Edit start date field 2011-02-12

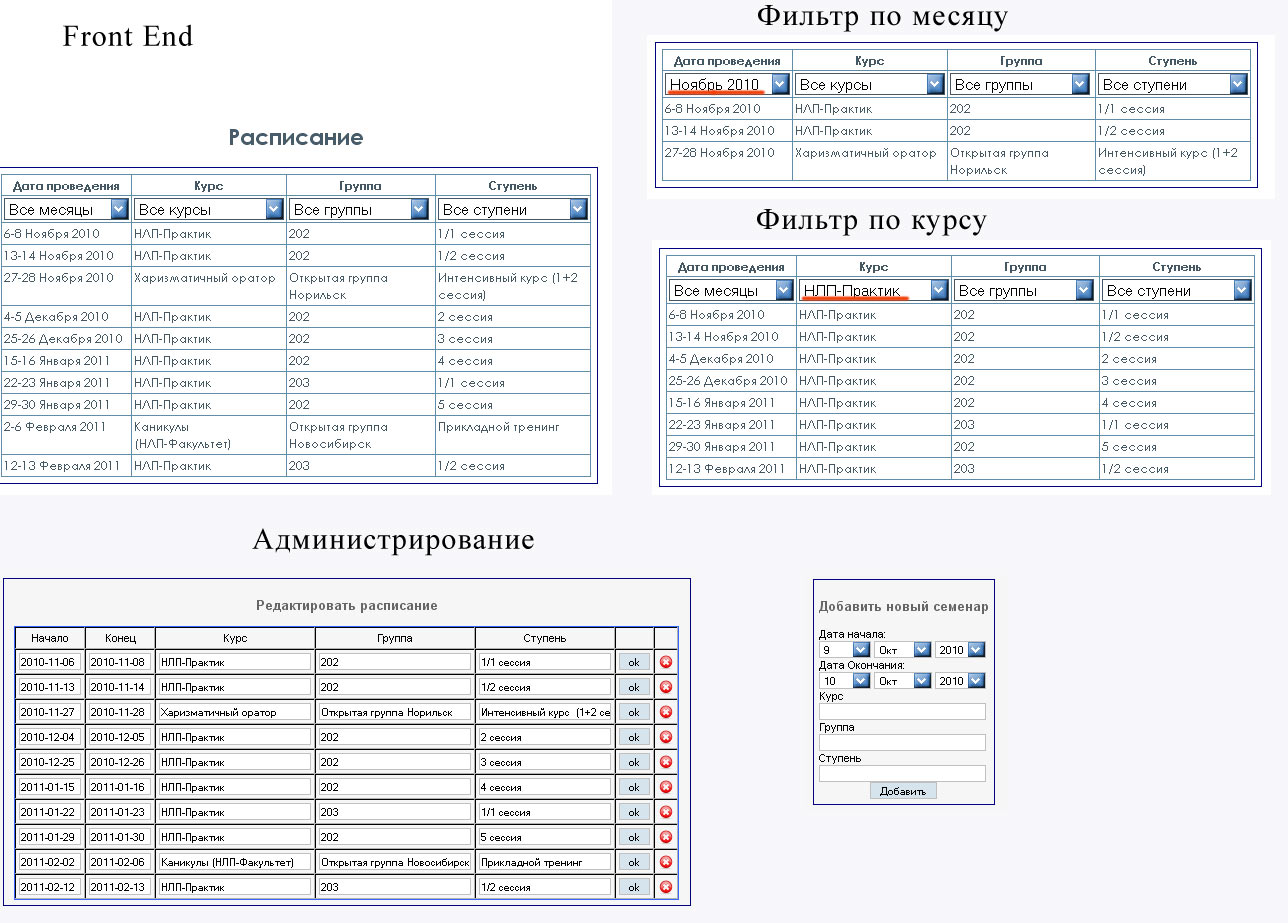[50, 887]
